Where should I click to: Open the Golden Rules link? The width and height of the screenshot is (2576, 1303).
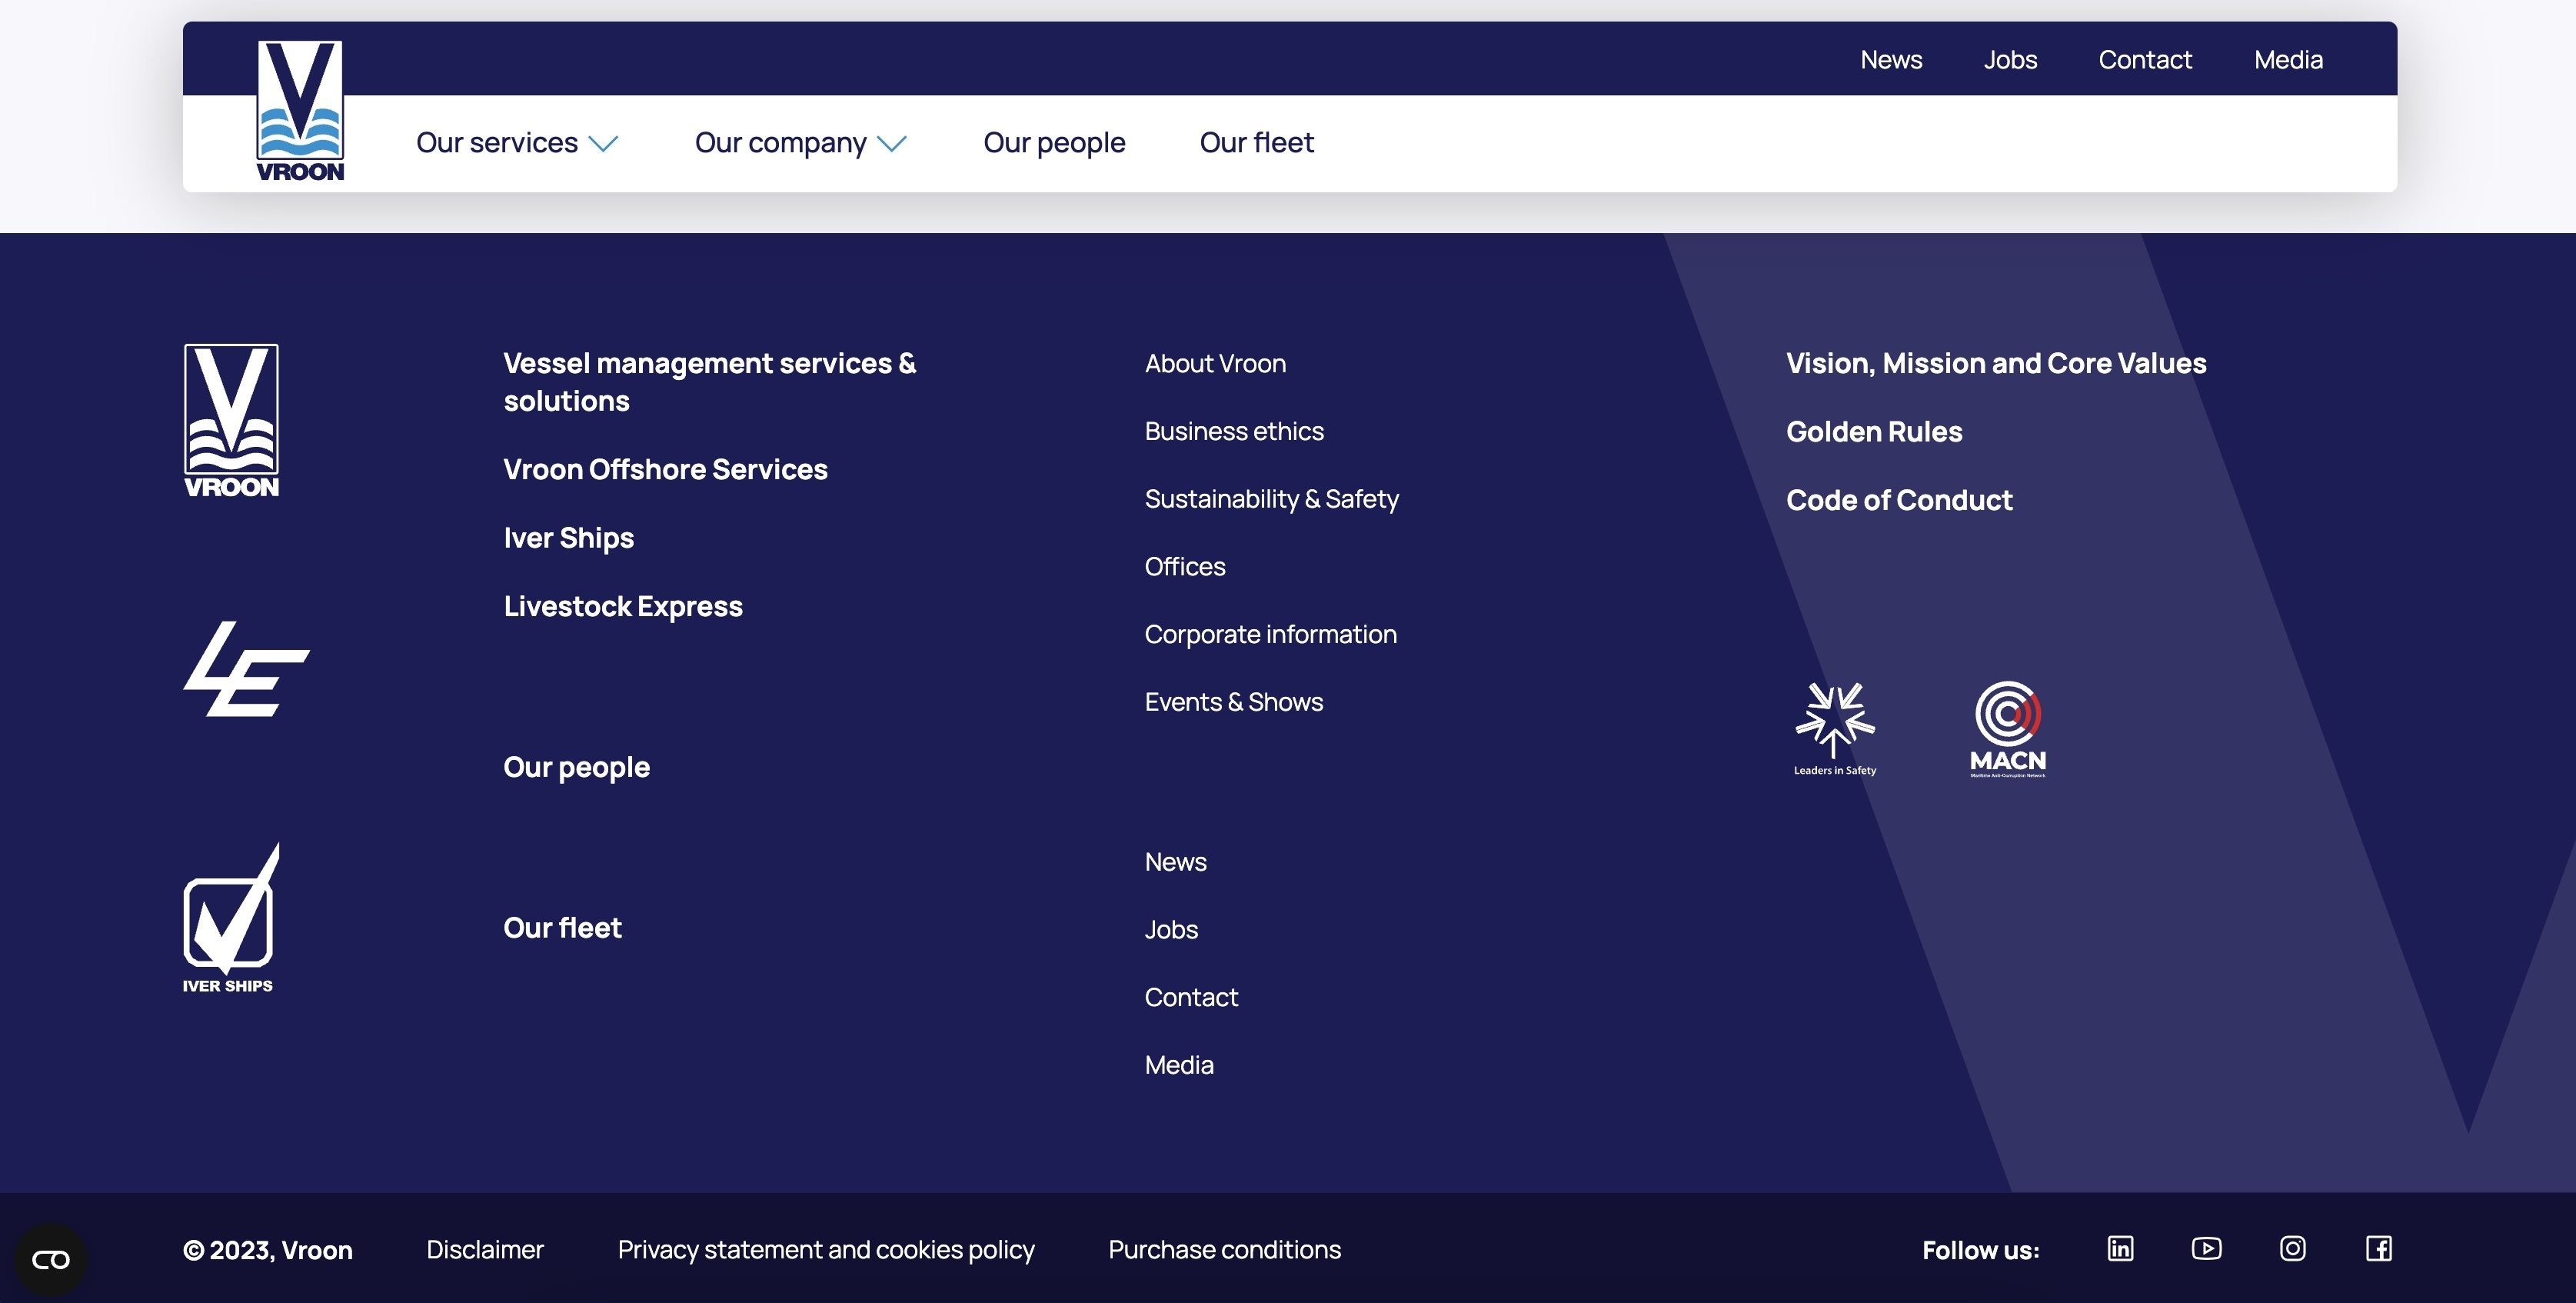point(1874,432)
